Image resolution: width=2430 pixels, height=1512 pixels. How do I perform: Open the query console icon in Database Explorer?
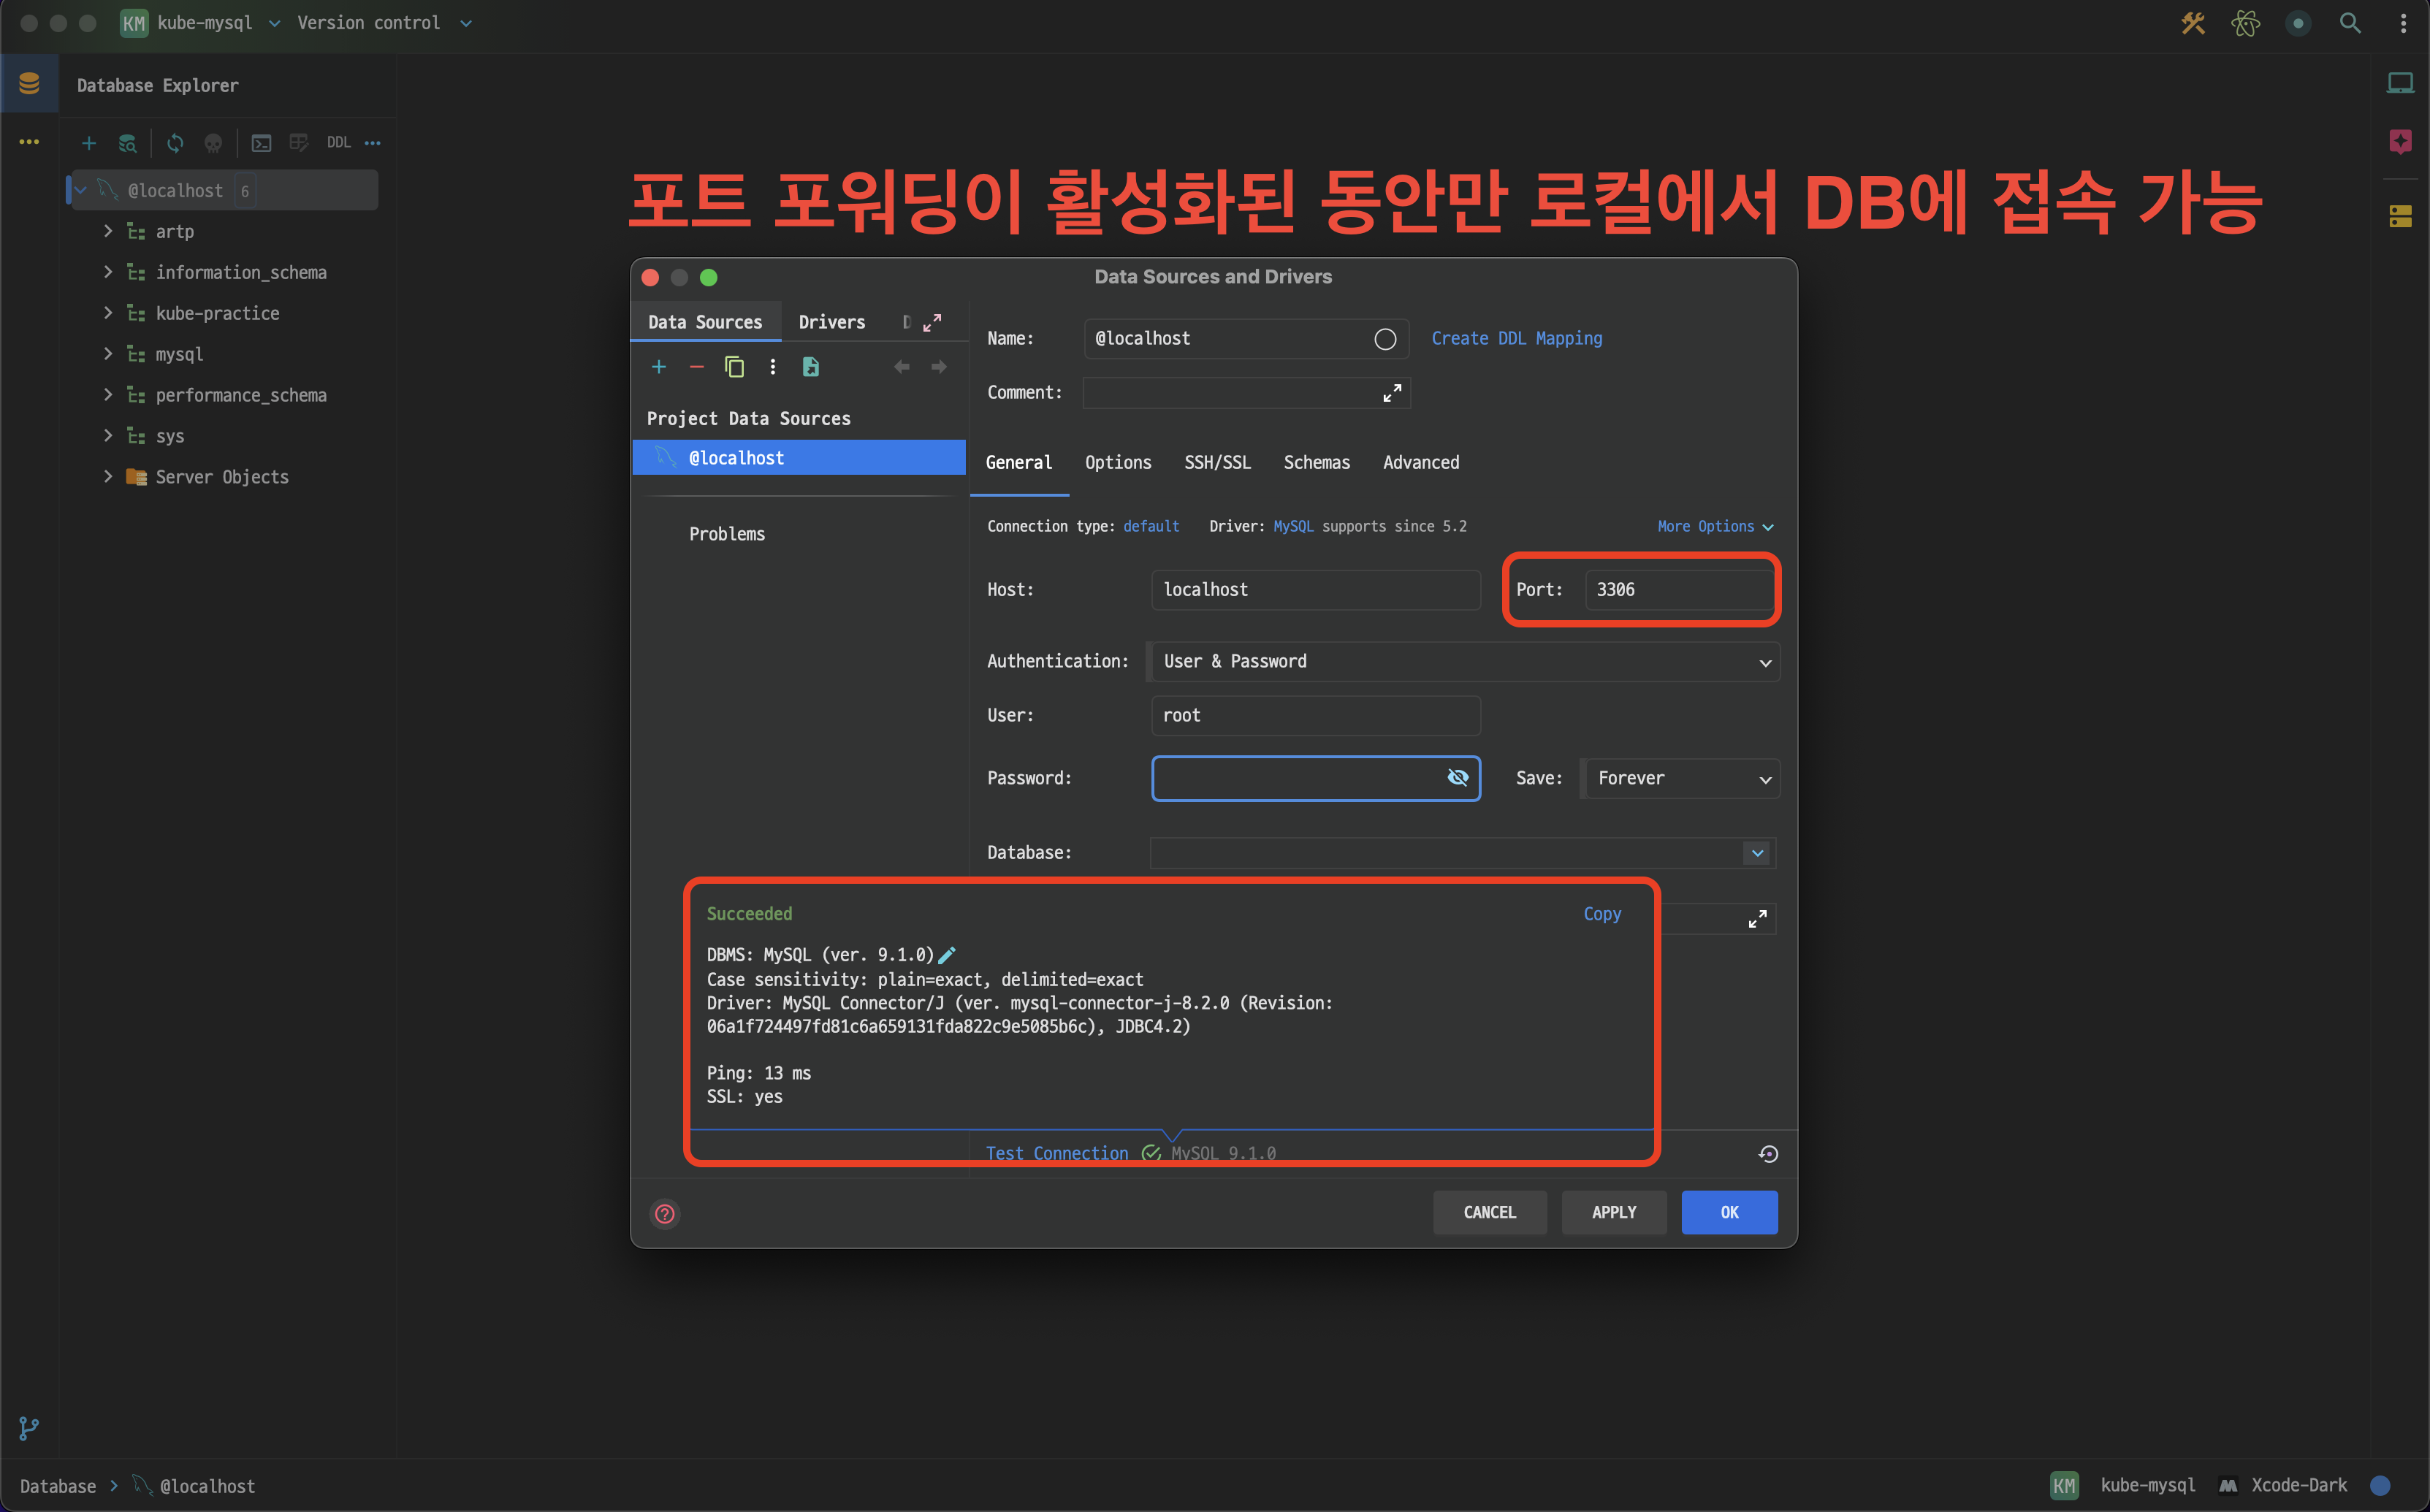(261, 143)
